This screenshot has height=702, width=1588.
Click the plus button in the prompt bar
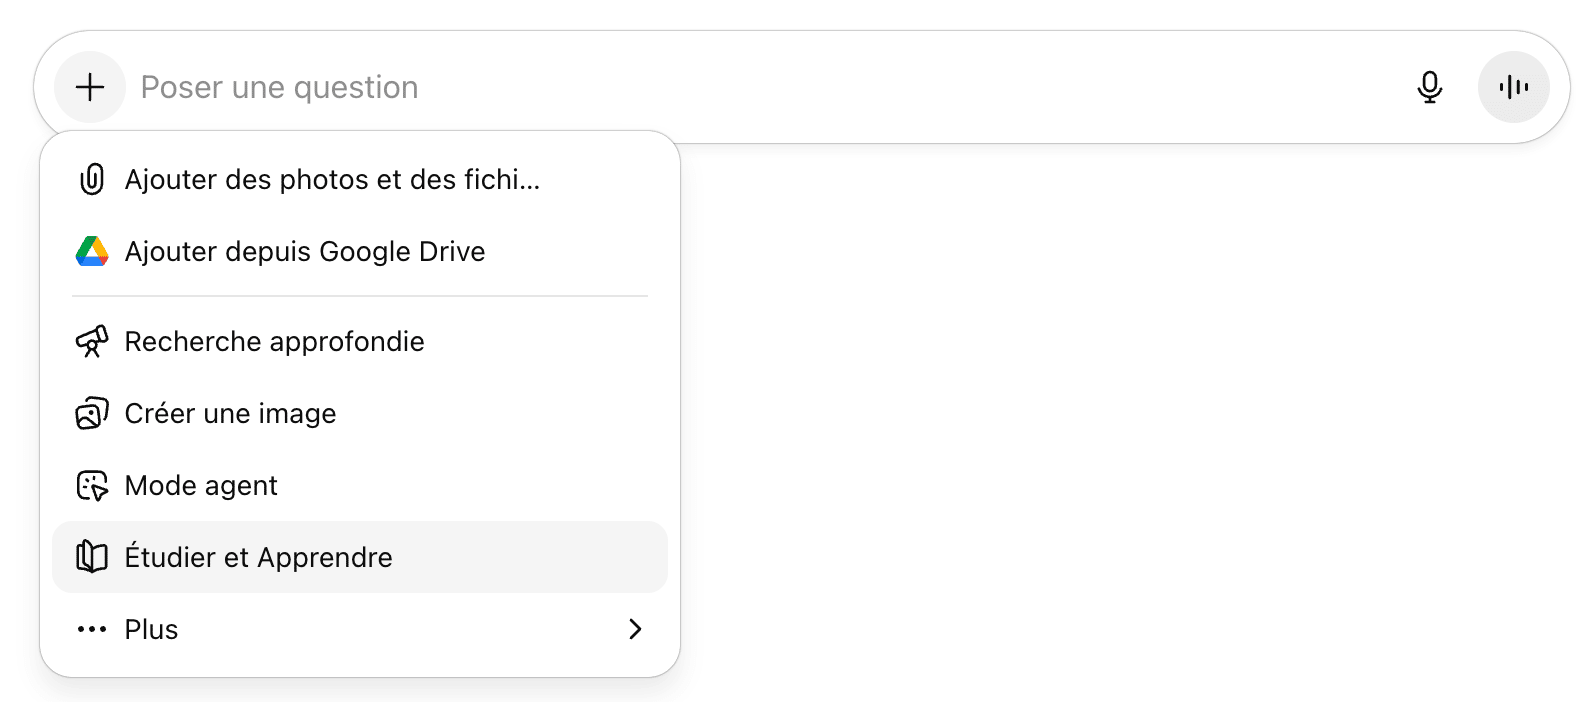90,87
